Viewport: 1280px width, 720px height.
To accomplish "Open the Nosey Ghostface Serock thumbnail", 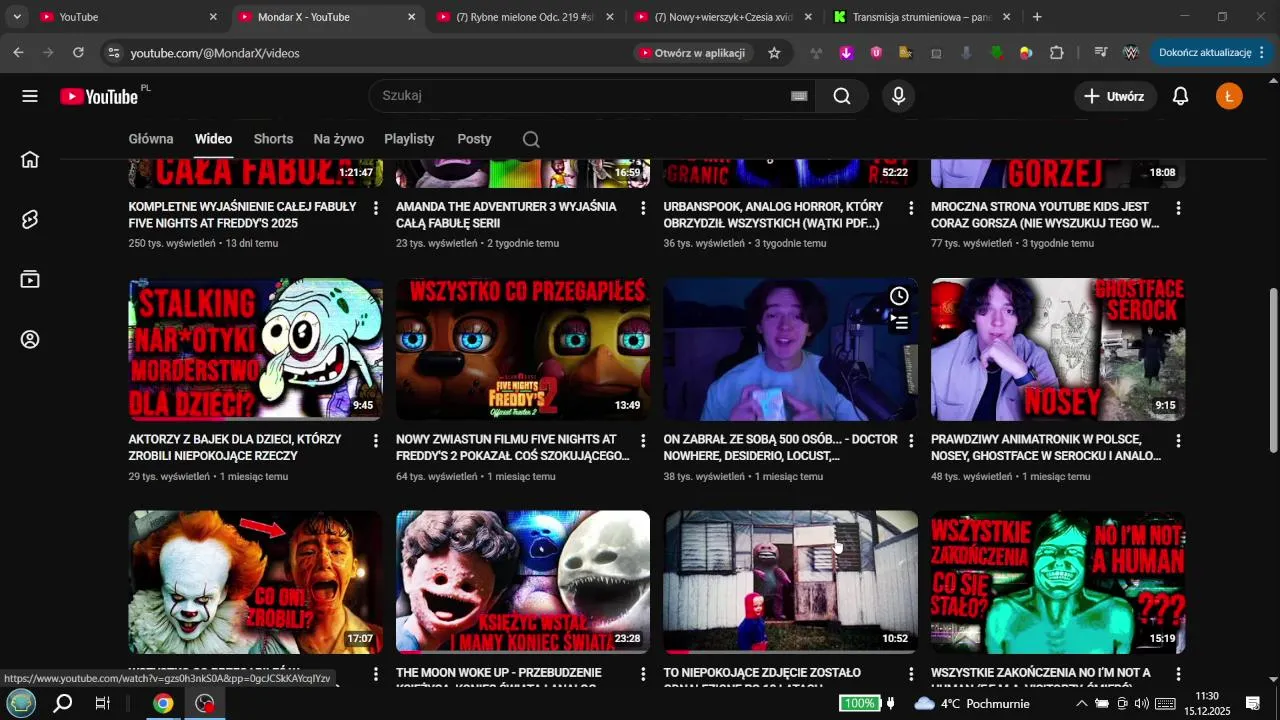I will click(x=1058, y=349).
